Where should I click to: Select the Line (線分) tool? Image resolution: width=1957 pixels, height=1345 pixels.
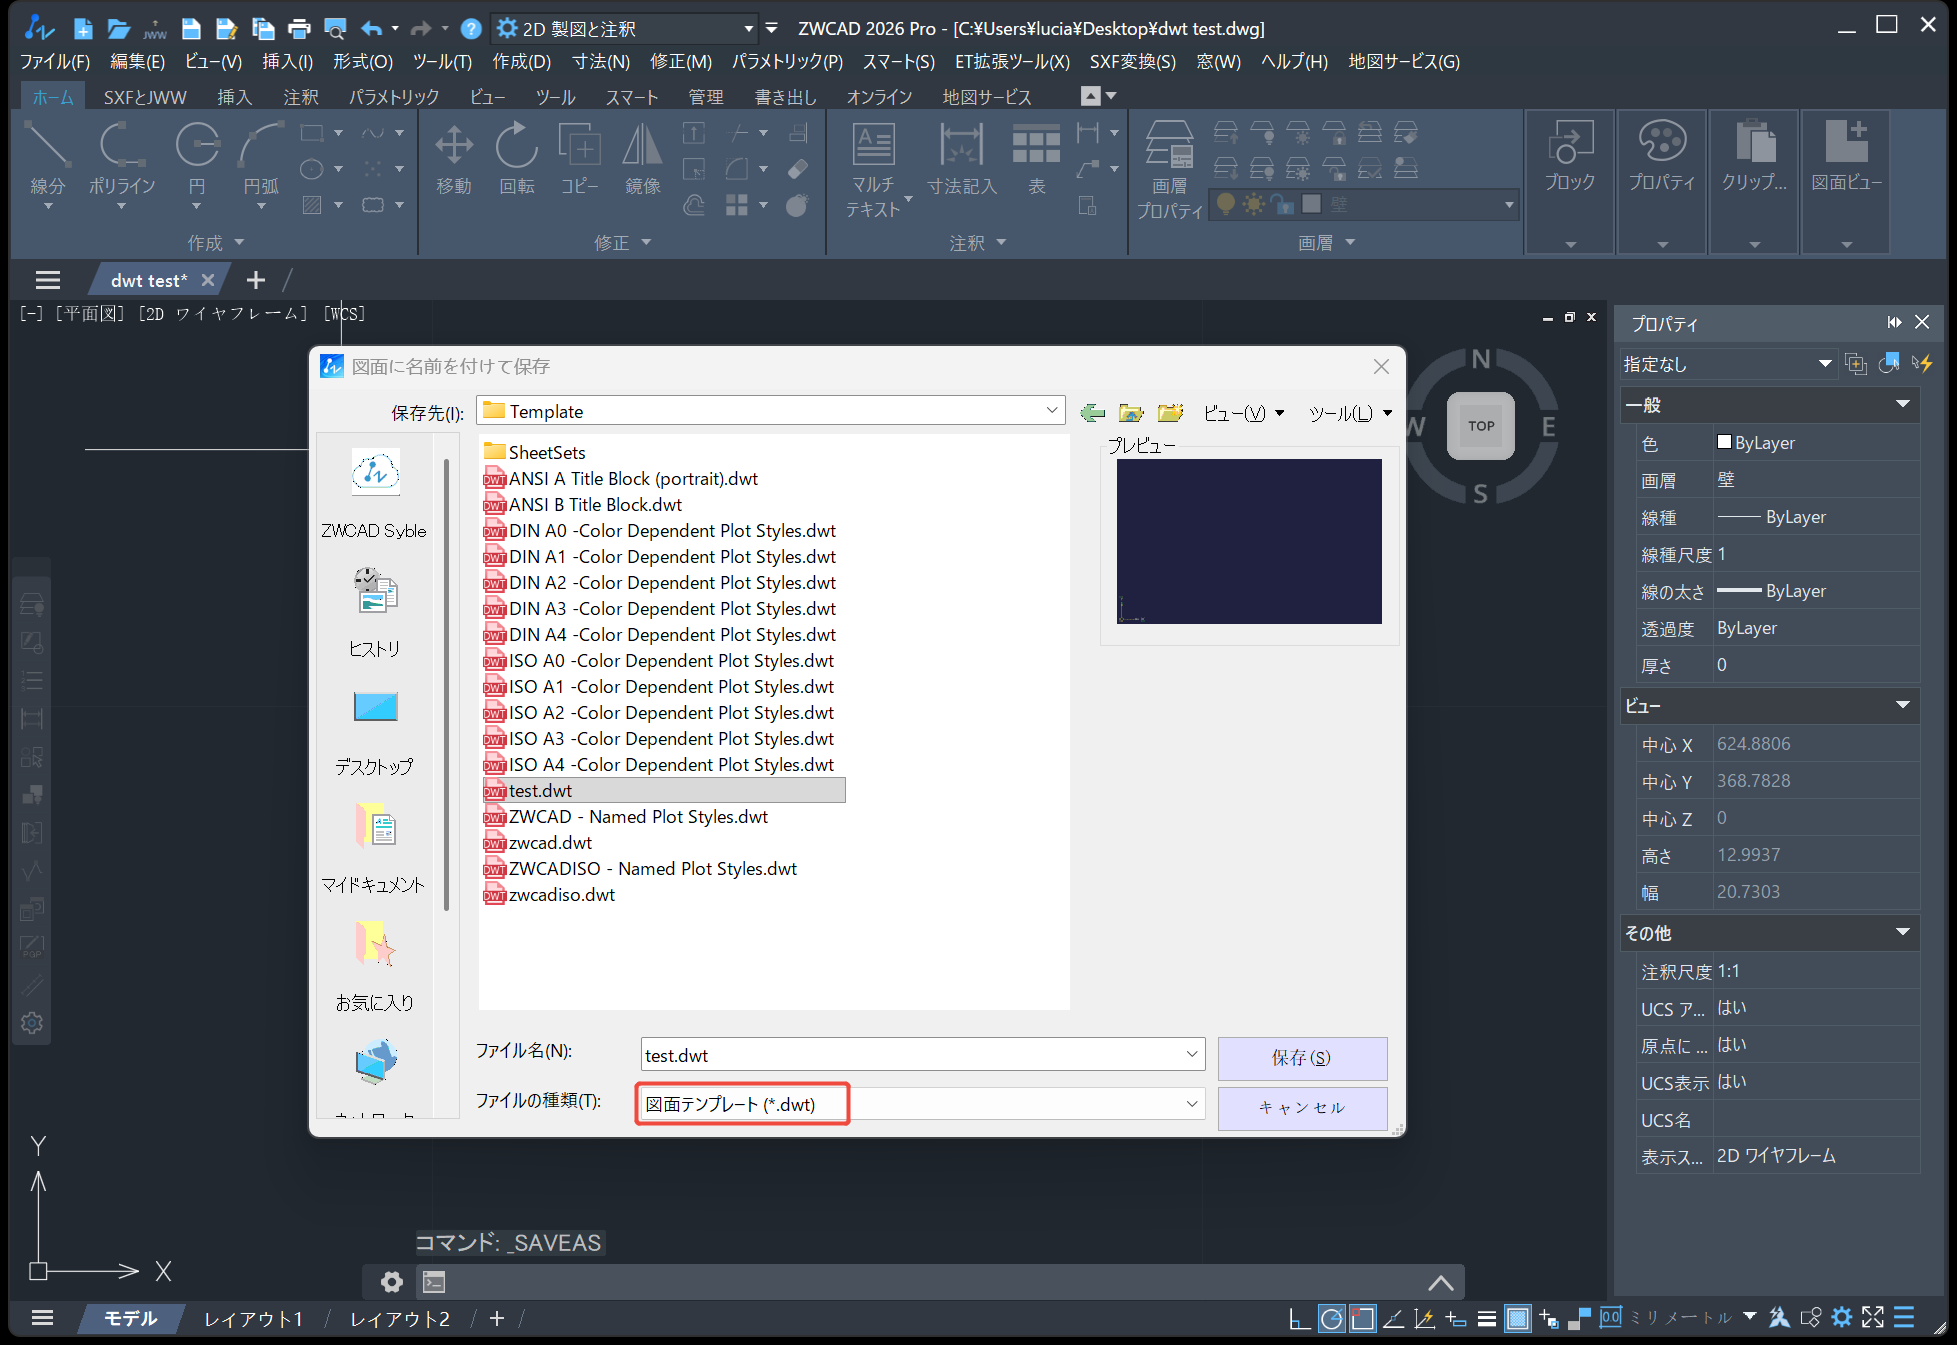[47, 160]
